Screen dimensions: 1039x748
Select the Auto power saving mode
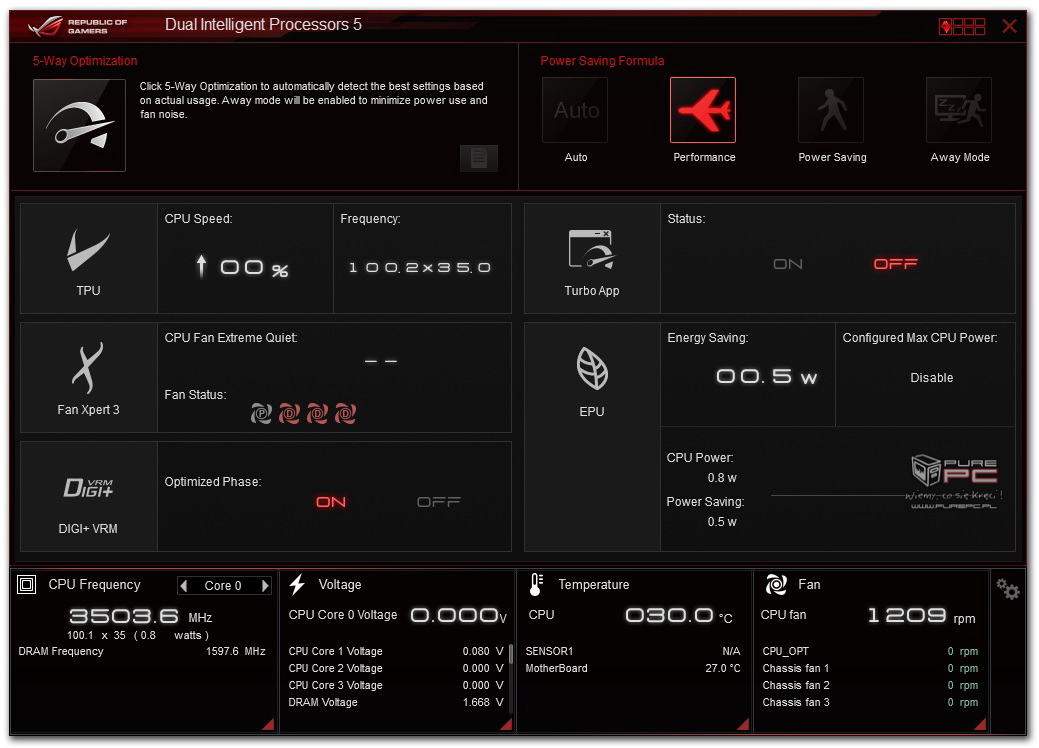tap(575, 110)
